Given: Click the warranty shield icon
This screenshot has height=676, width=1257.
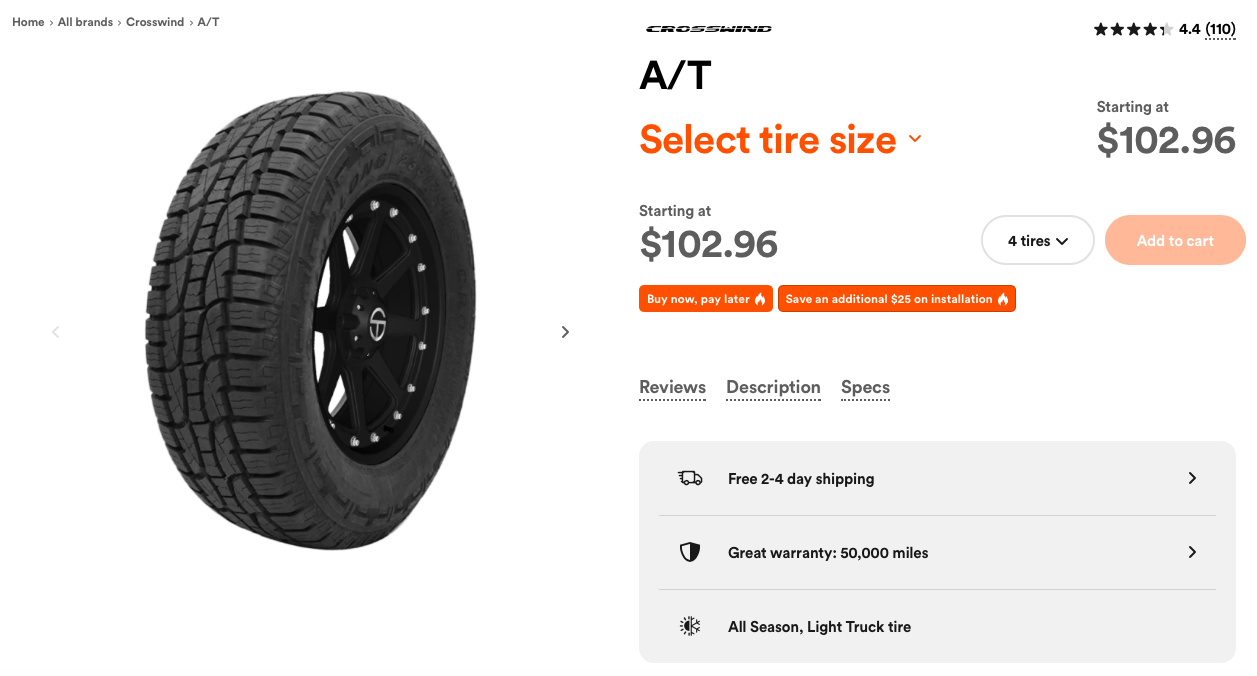Looking at the screenshot, I should 690,552.
